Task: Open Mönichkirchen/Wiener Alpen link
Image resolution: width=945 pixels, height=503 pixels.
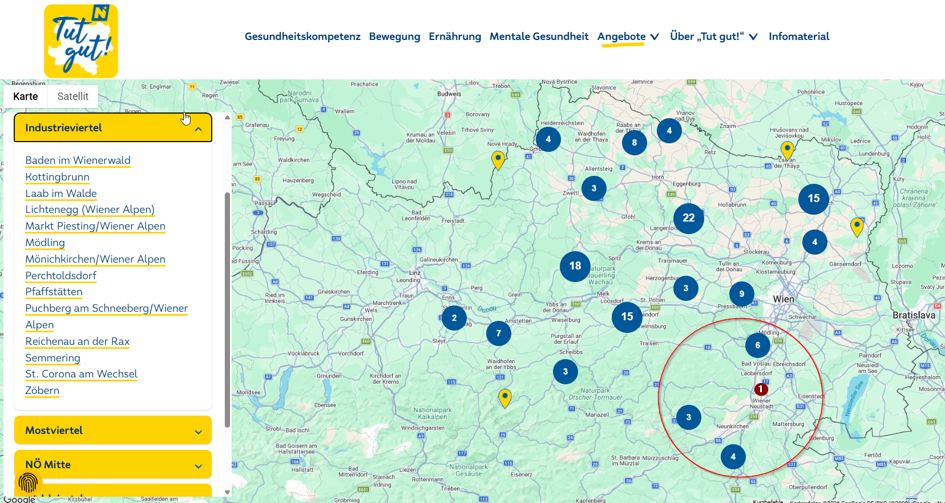Action: (x=95, y=259)
